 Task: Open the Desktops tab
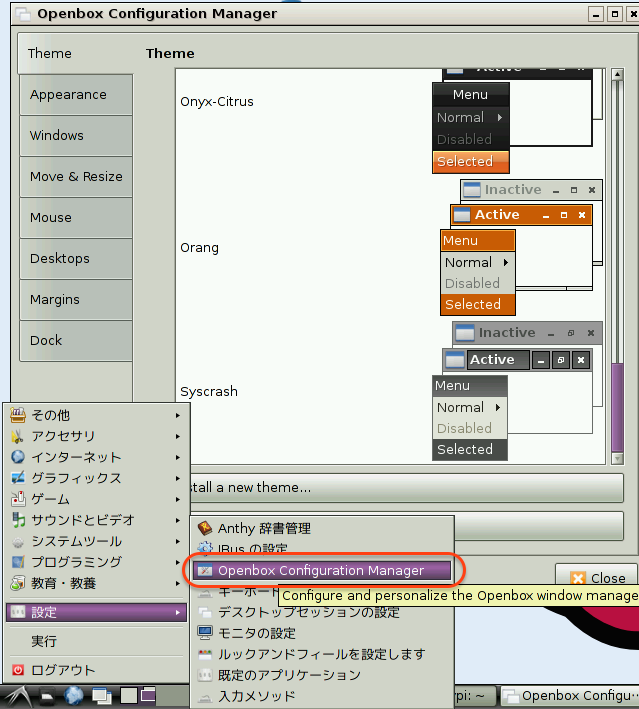coord(76,259)
